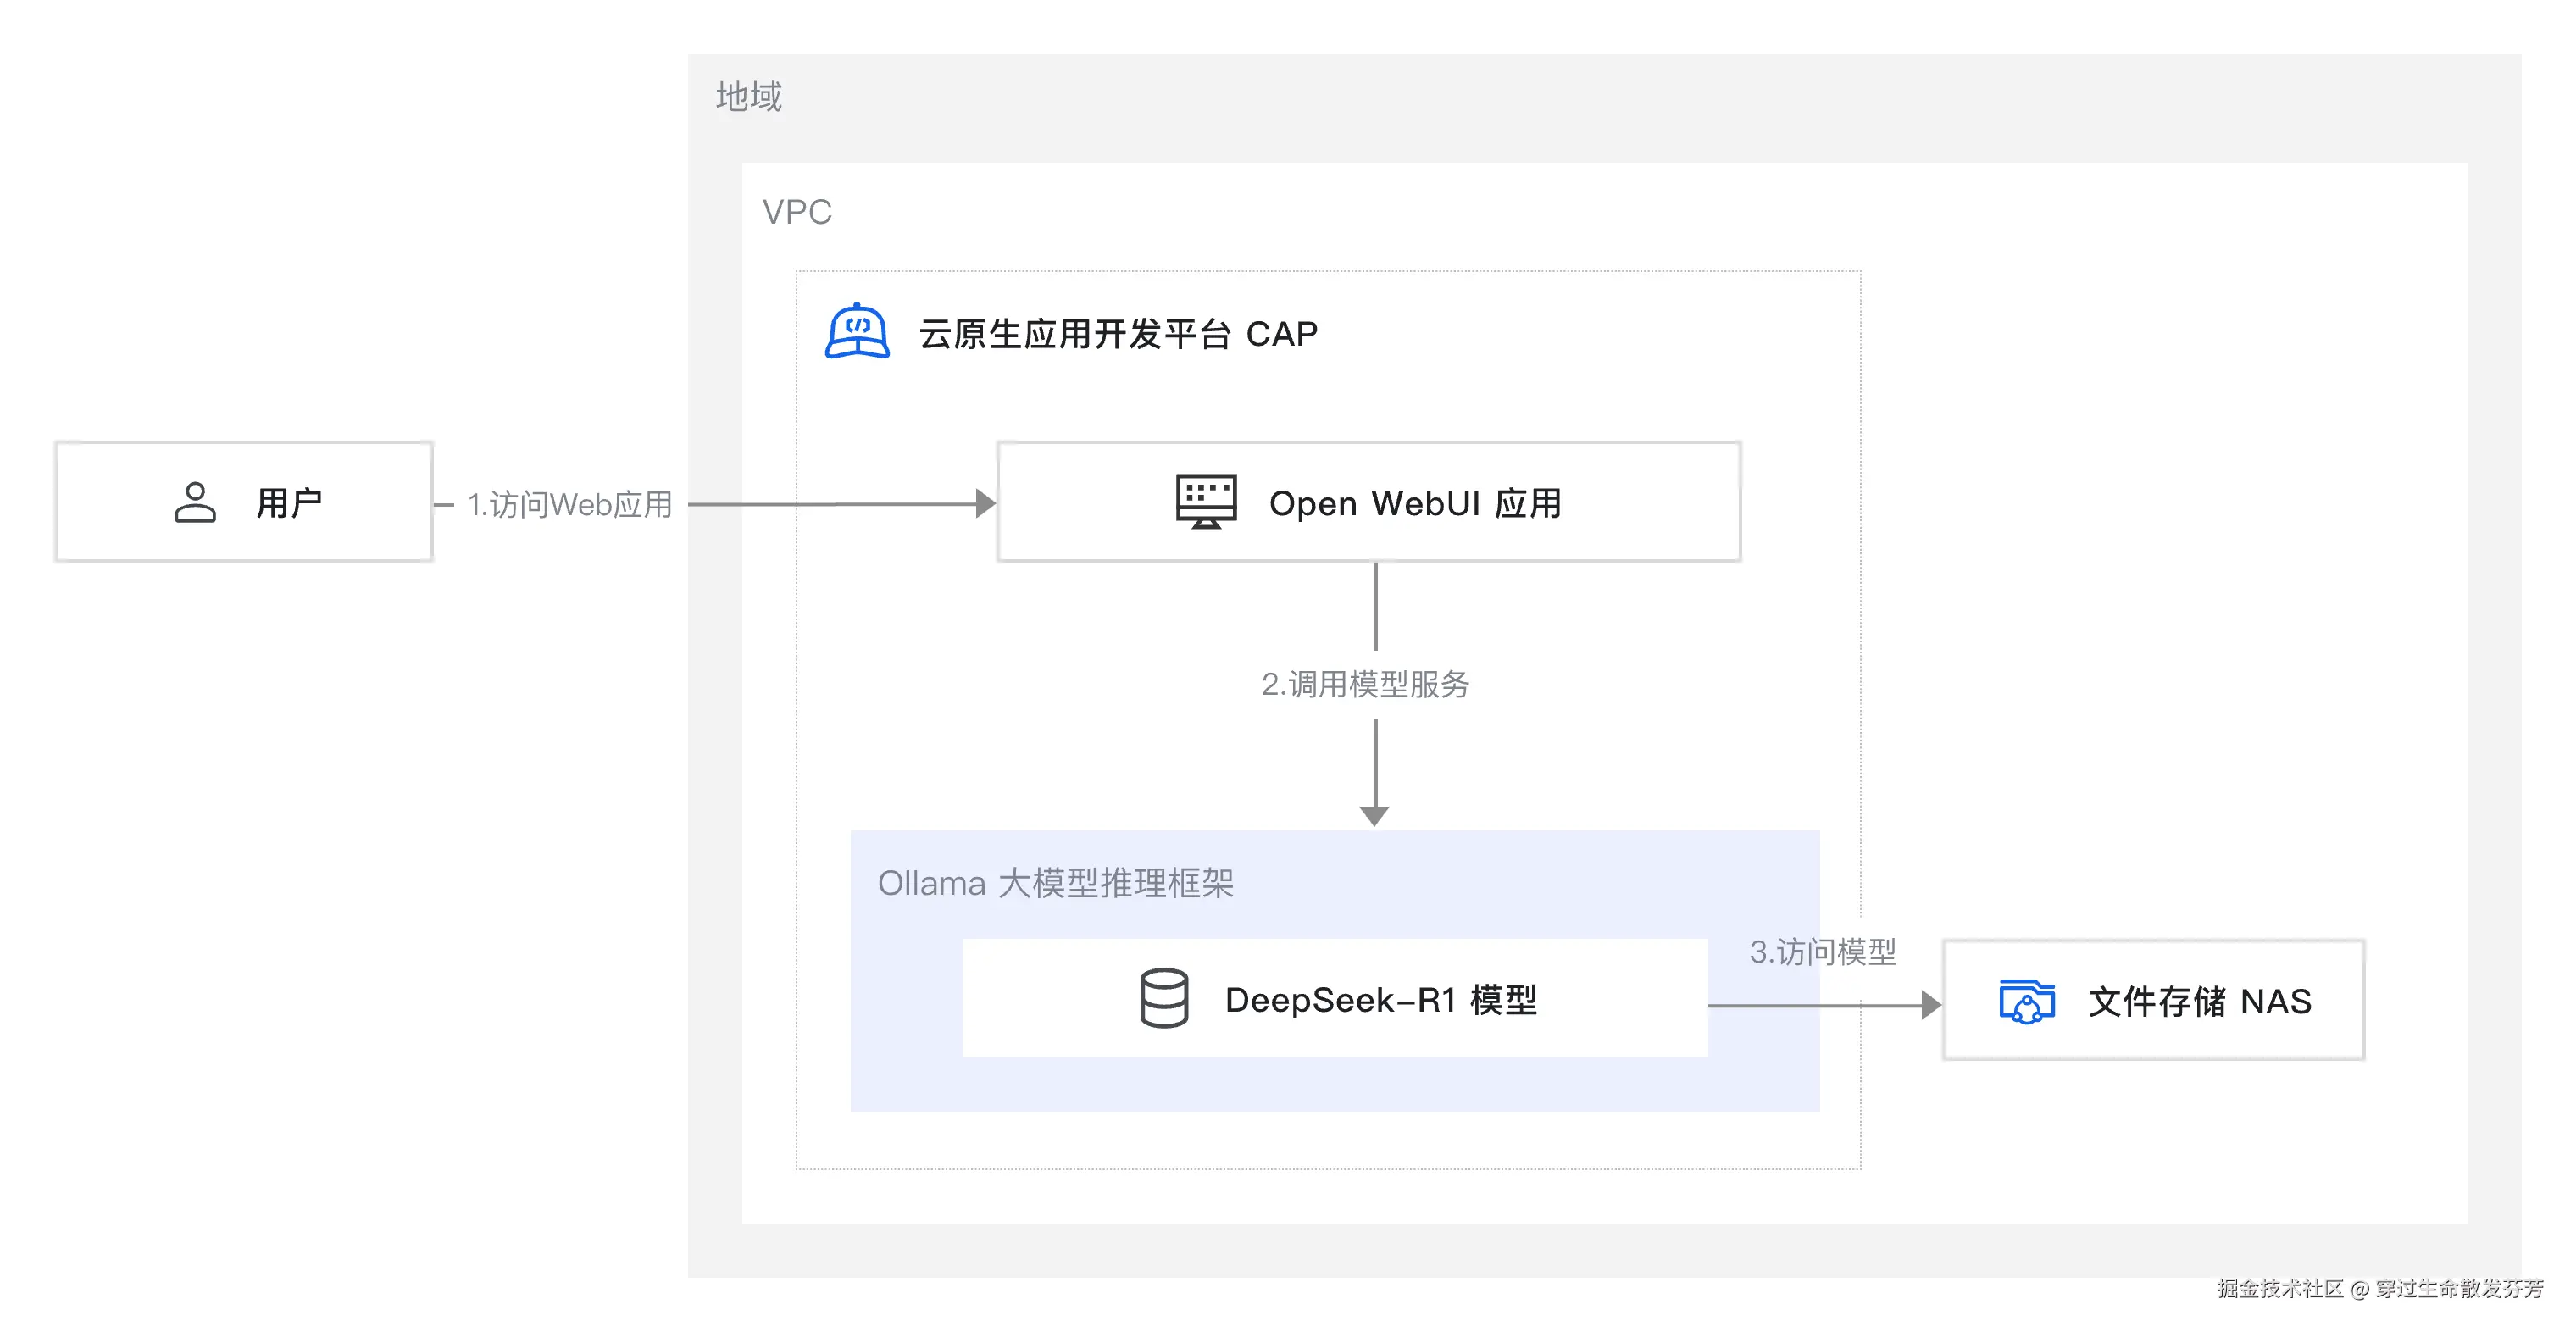Select the 用户 text label
2576x1332 pixels.
click(289, 502)
